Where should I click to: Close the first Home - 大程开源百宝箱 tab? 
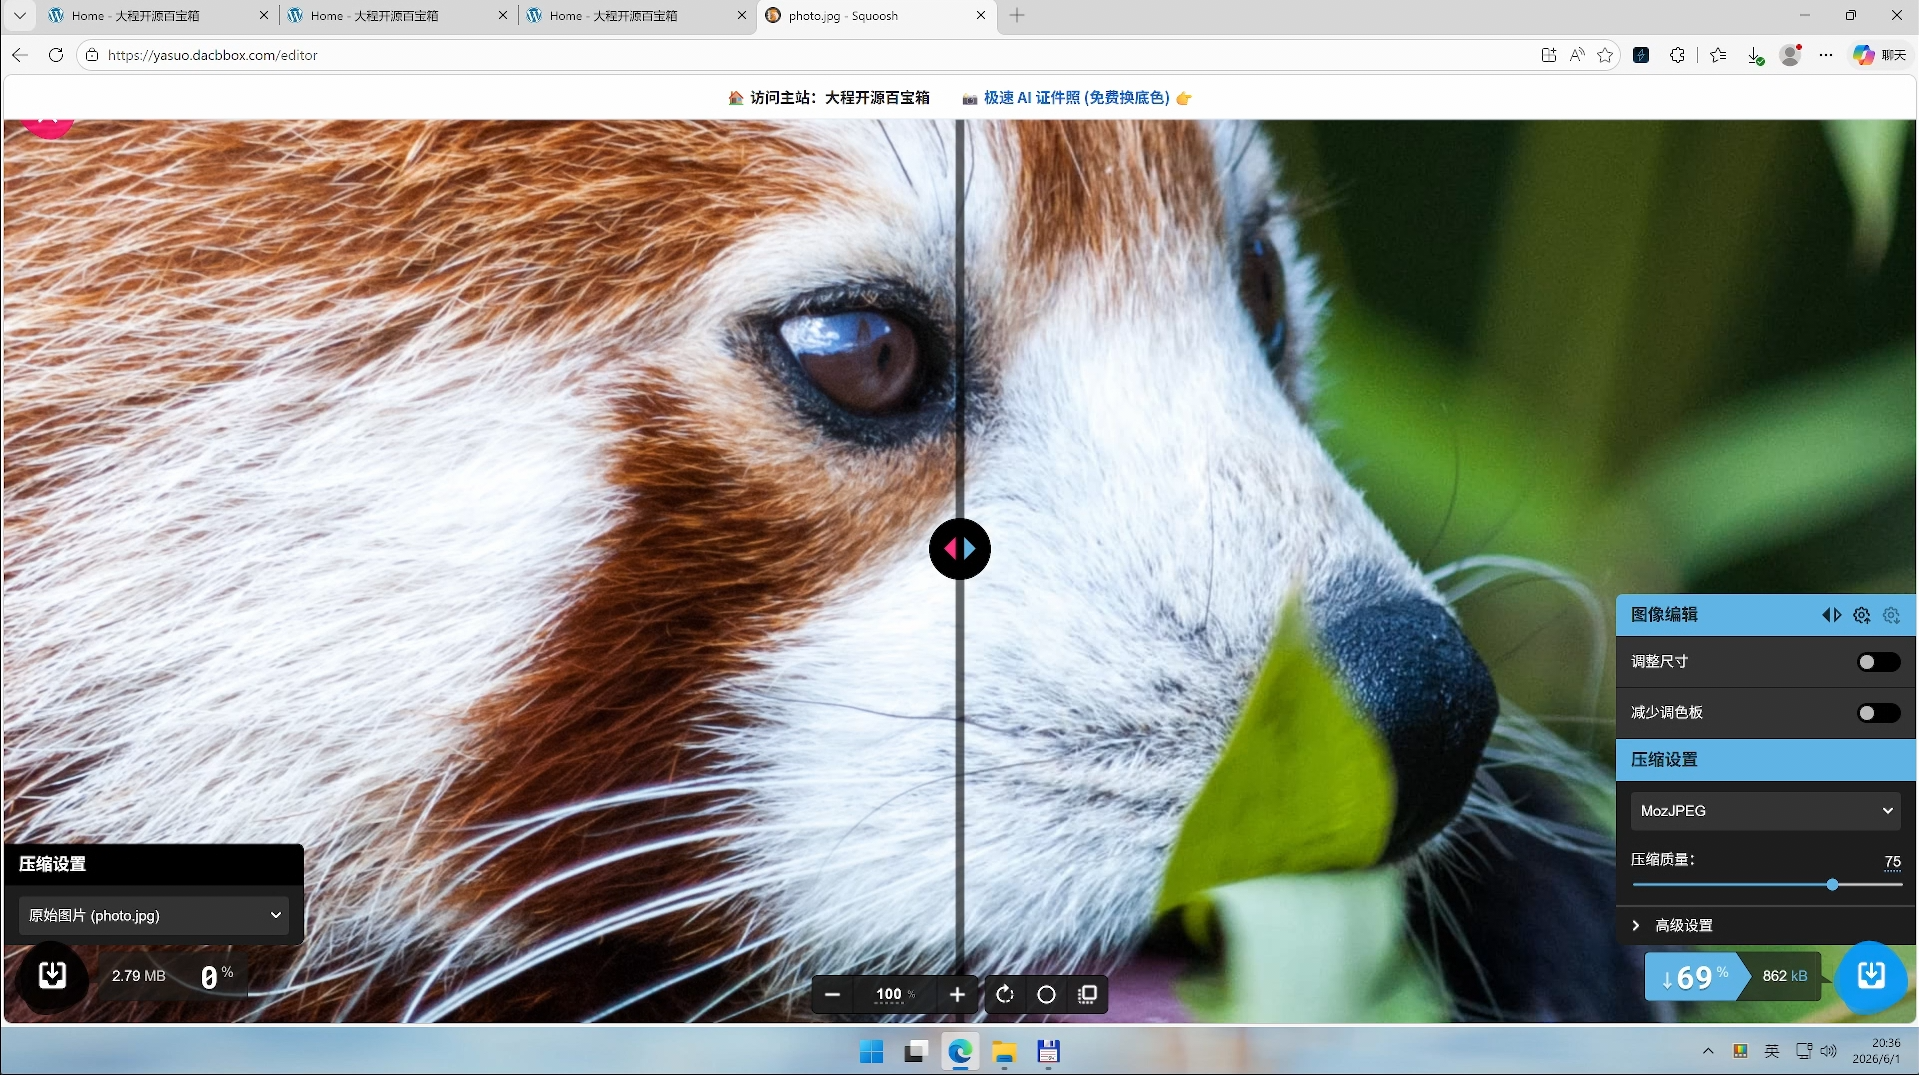pos(264,15)
